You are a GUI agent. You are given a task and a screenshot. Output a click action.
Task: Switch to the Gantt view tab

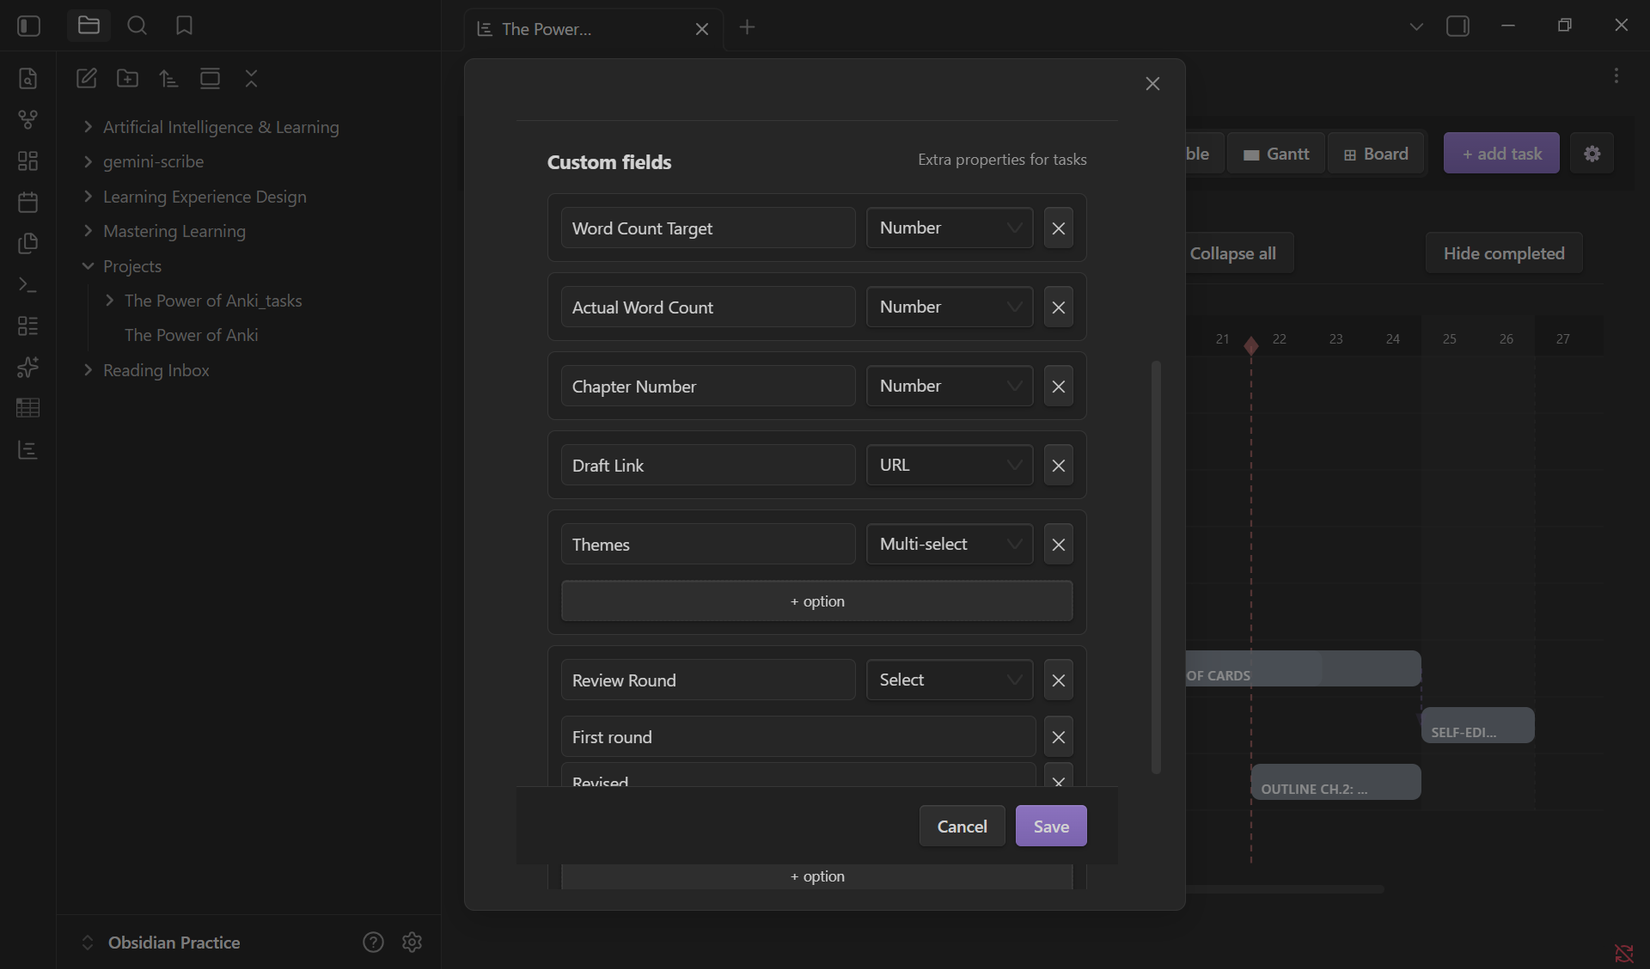coord(1276,153)
